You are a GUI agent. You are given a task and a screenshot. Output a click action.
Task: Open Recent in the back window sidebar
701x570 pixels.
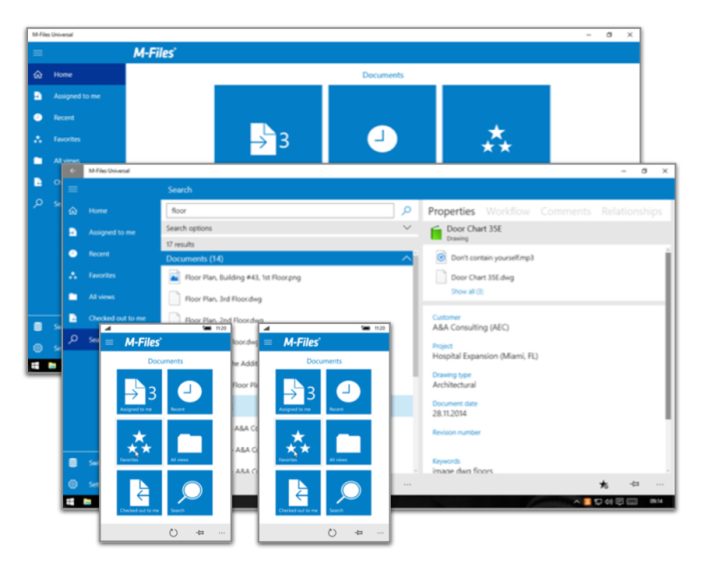(x=77, y=118)
